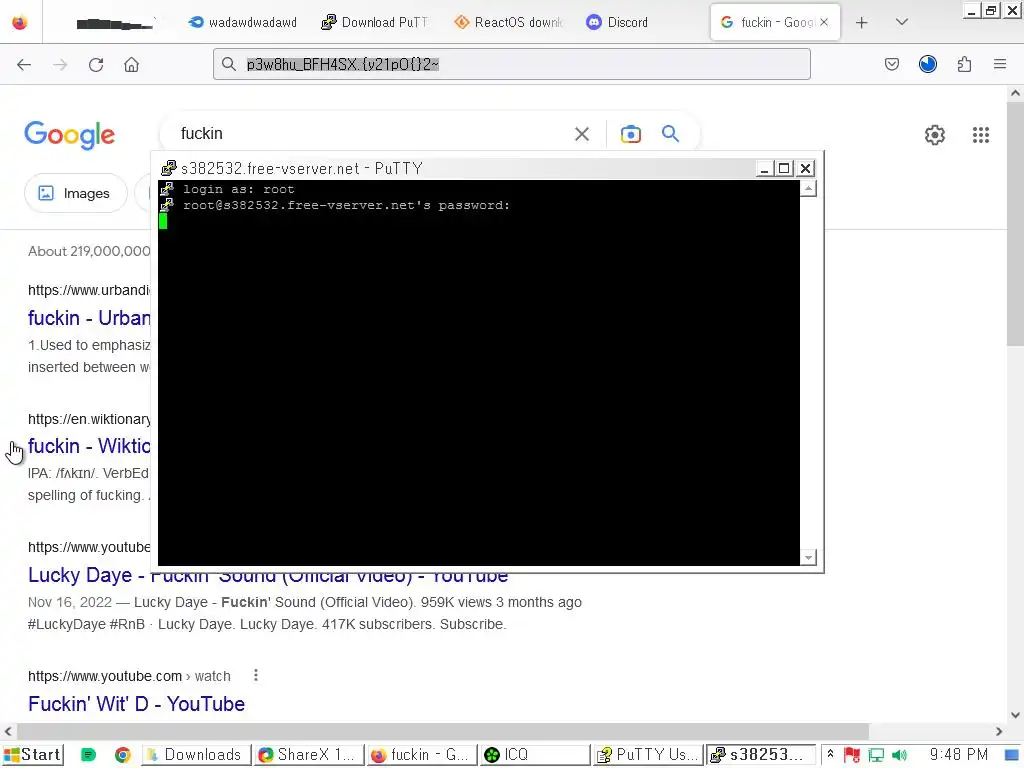The height and width of the screenshot is (768, 1024).
Task: Expand hidden system tray icons
Action: pyautogui.click(x=830, y=755)
